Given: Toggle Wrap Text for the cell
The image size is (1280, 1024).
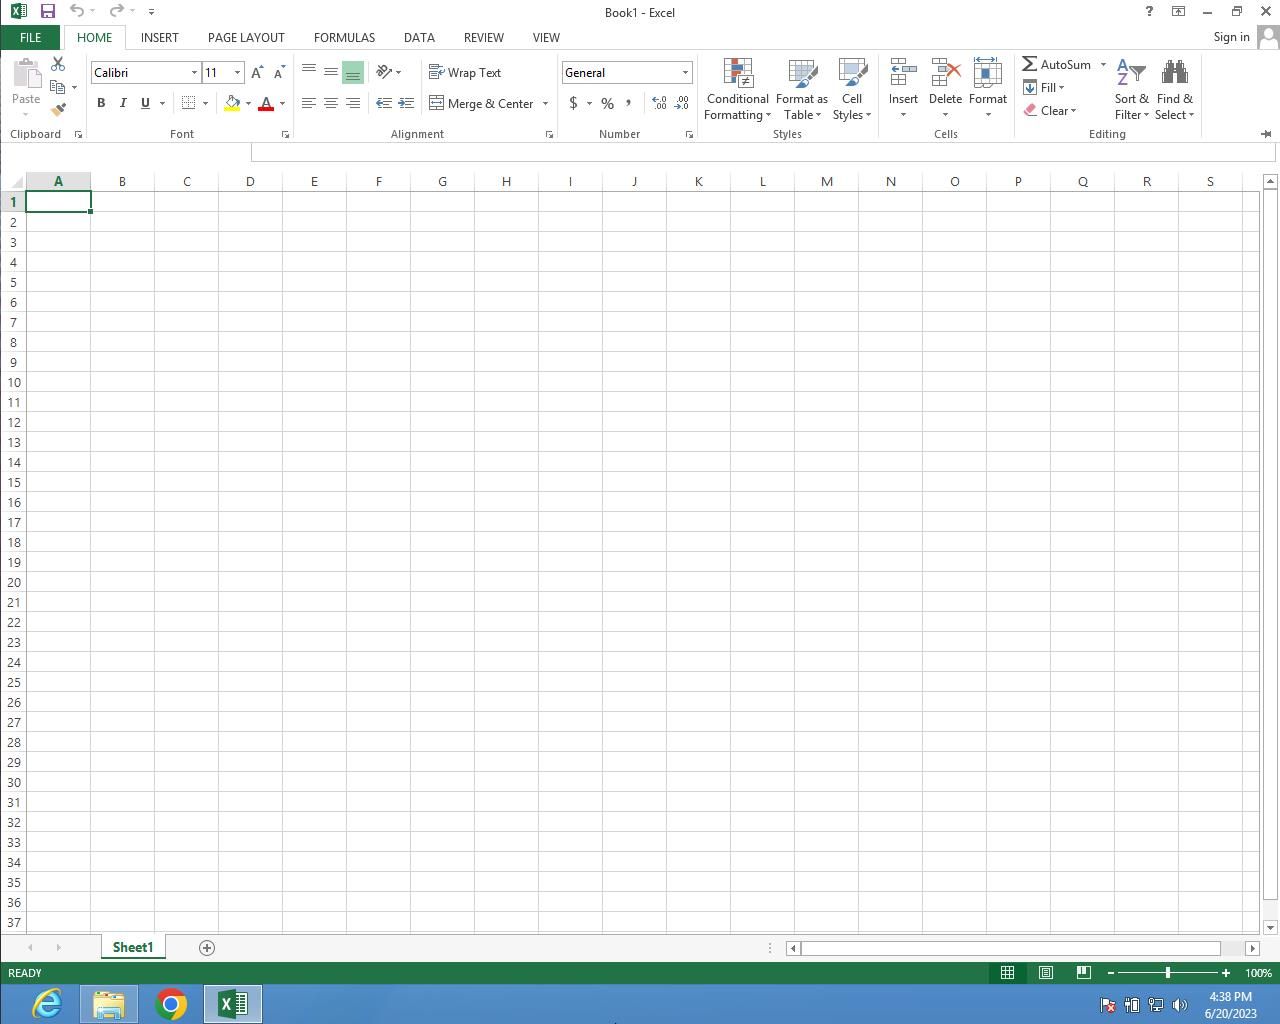Looking at the screenshot, I should pos(465,73).
